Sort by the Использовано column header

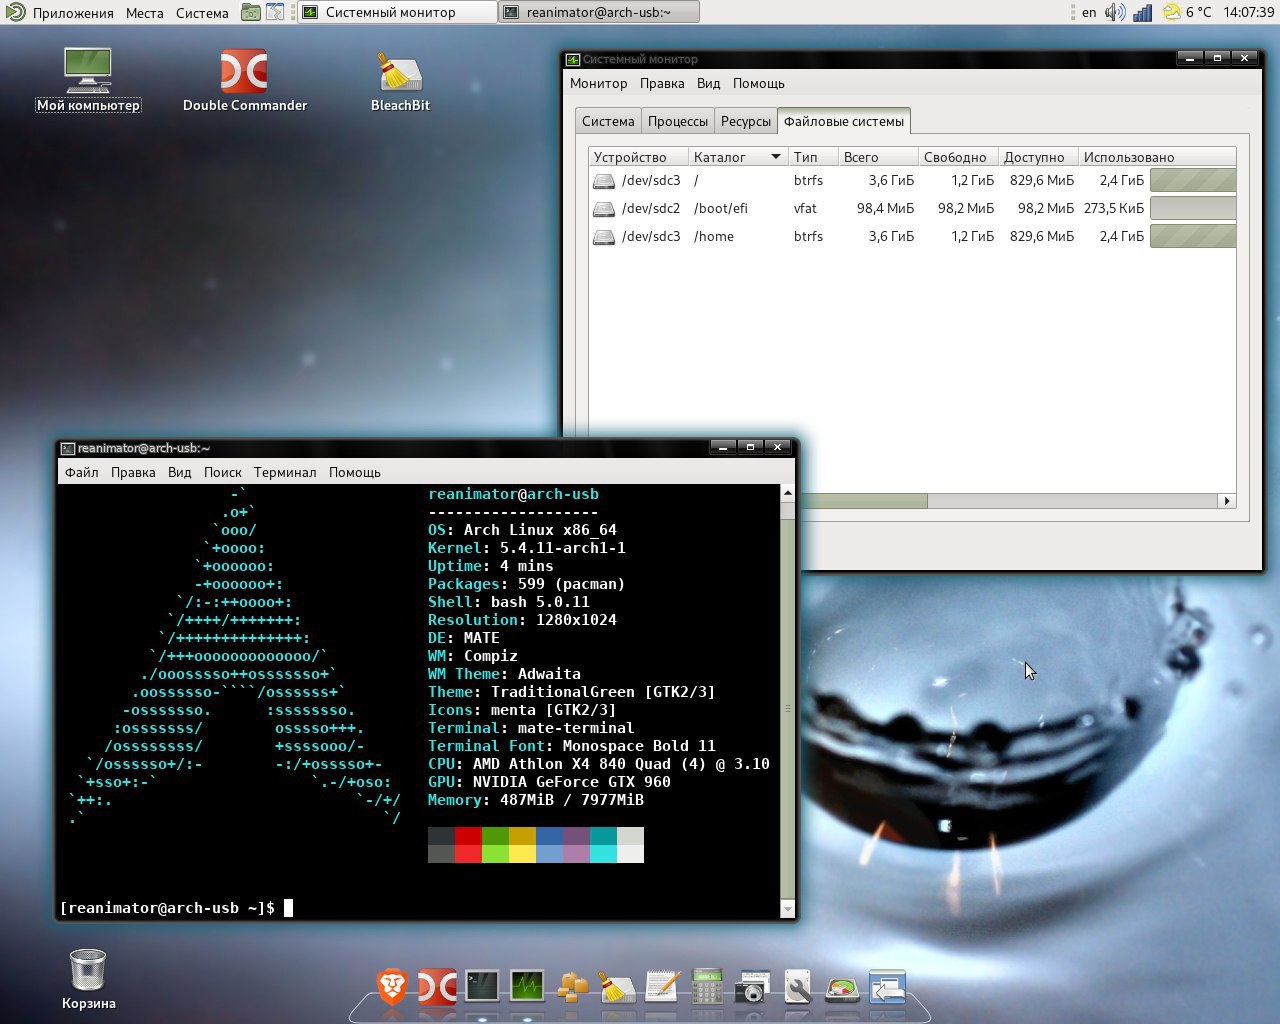point(1157,157)
